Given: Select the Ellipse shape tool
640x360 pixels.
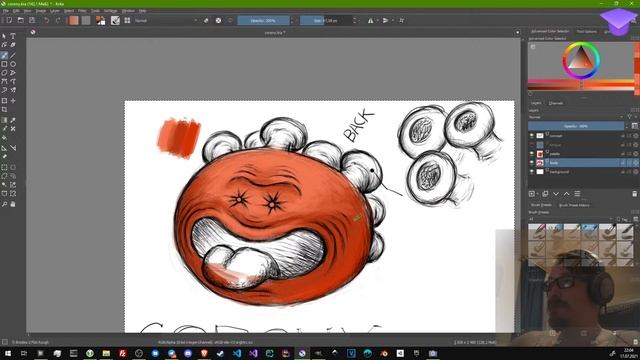Looking at the screenshot, I should [13, 64].
